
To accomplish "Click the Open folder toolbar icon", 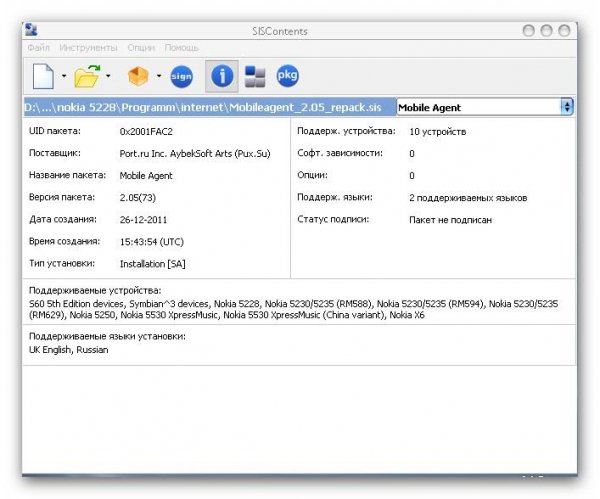I will click(87, 76).
